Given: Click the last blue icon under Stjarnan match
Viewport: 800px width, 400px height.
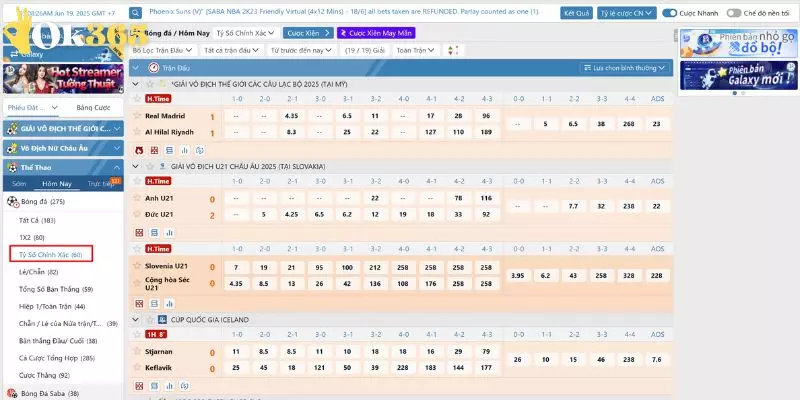Looking at the screenshot, I should point(185,386).
